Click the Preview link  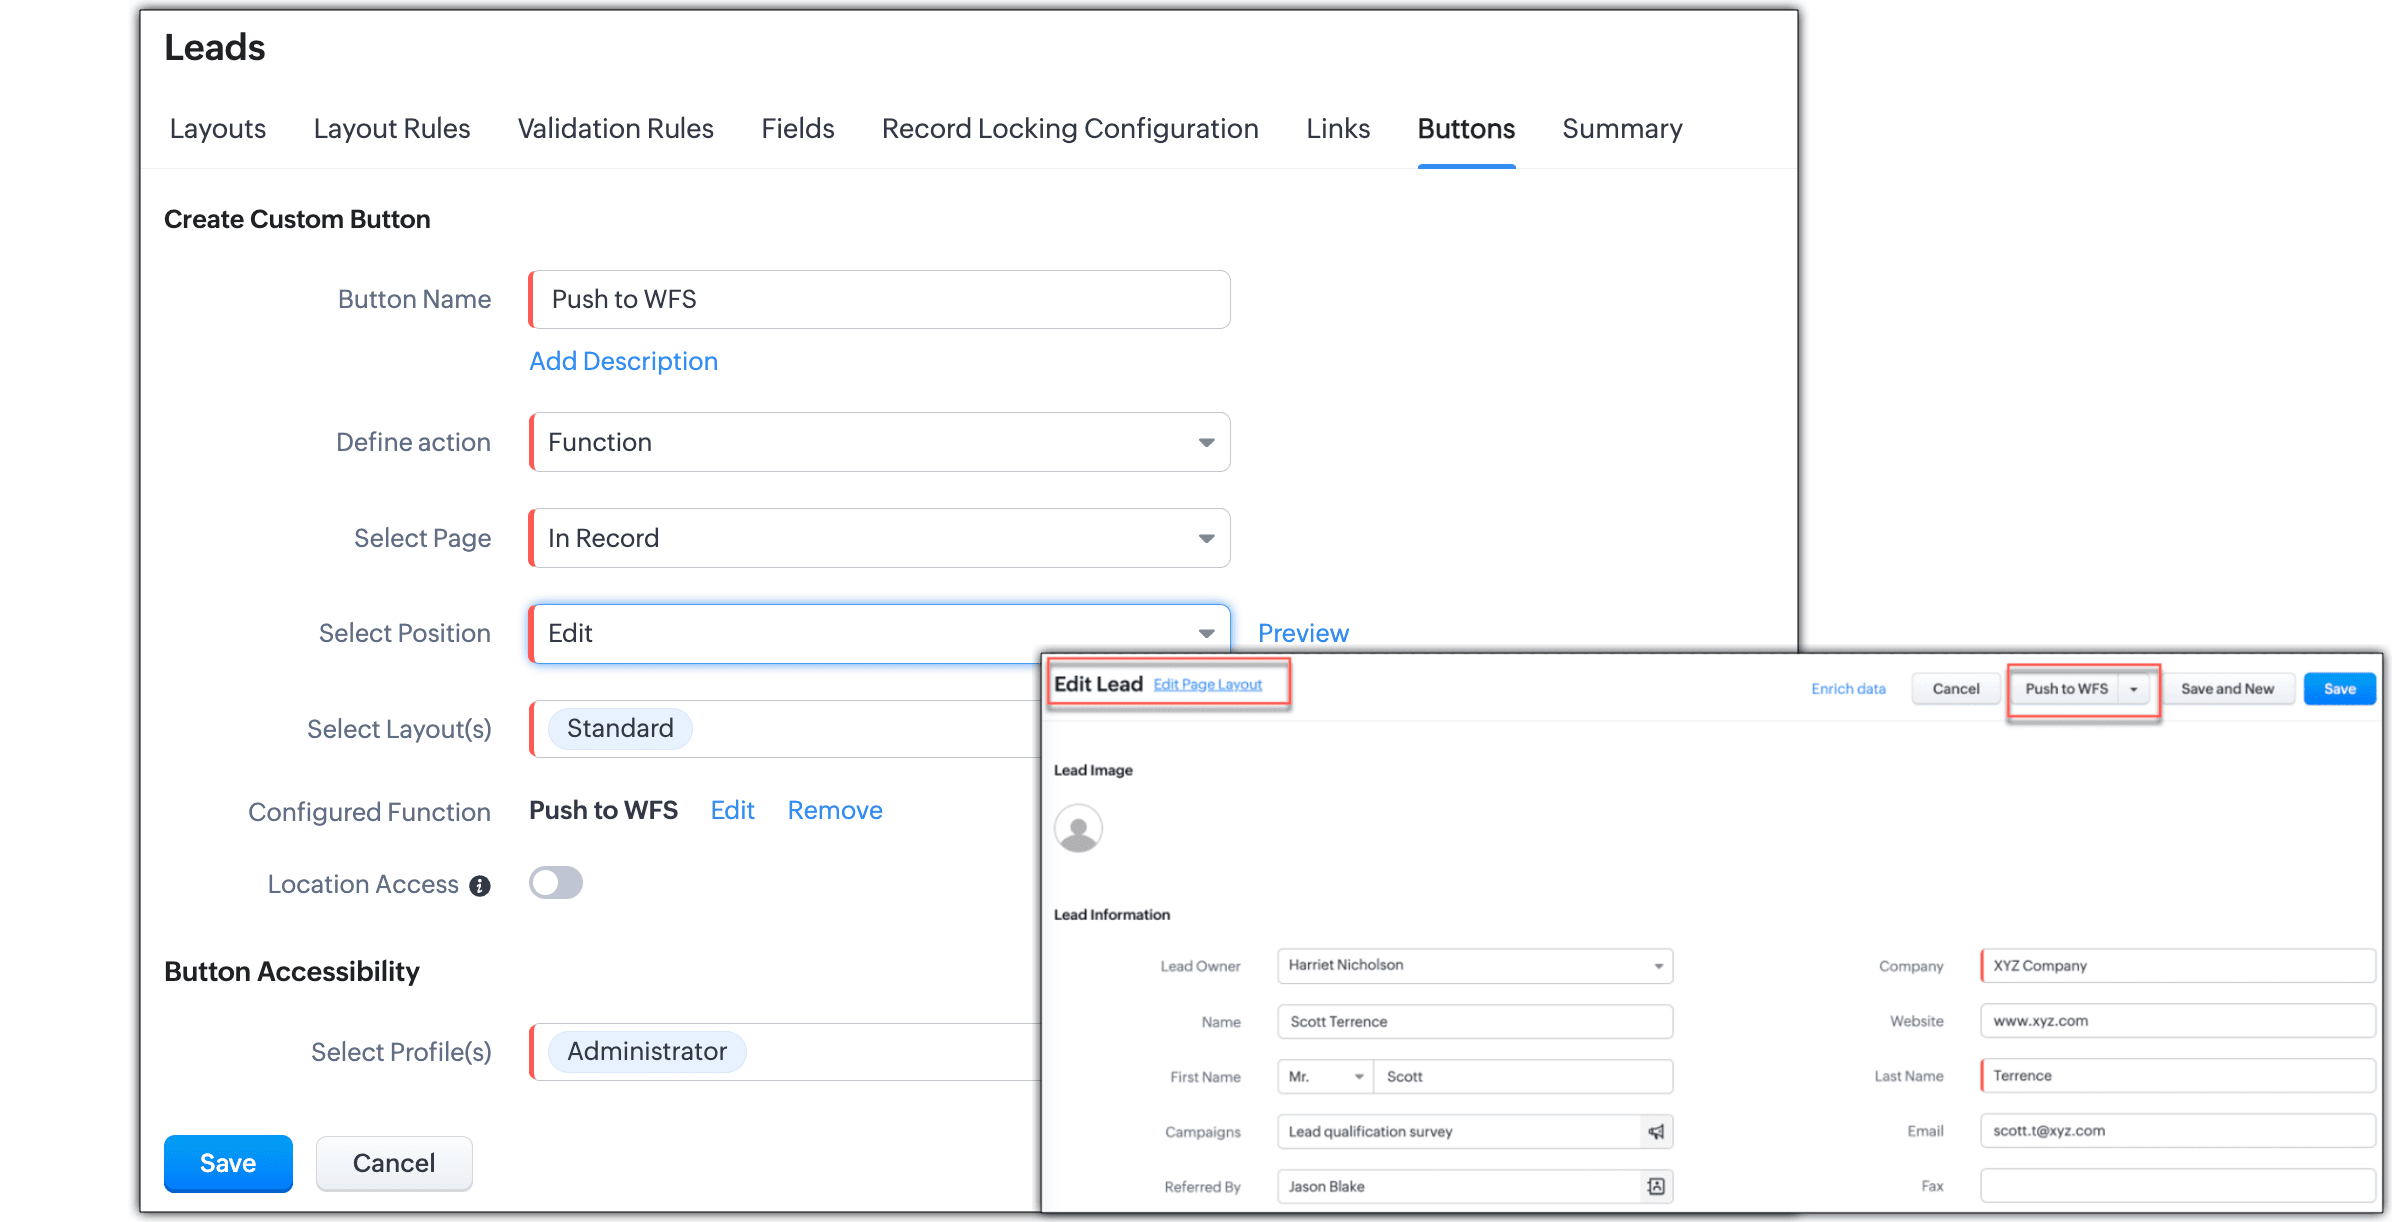1302,633
